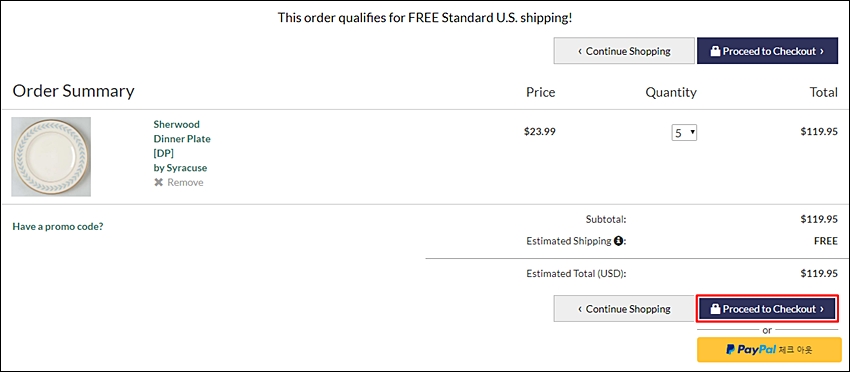
Task: Open the Quantity dropdown showing 5
Action: 684,133
